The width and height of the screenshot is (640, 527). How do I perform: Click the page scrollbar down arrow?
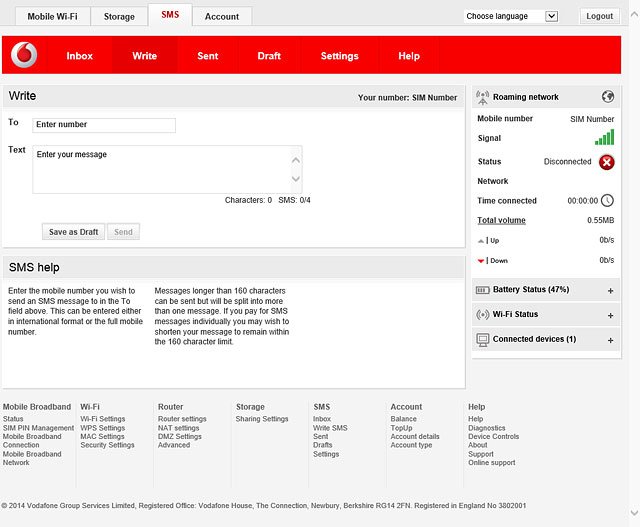coord(634,513)
